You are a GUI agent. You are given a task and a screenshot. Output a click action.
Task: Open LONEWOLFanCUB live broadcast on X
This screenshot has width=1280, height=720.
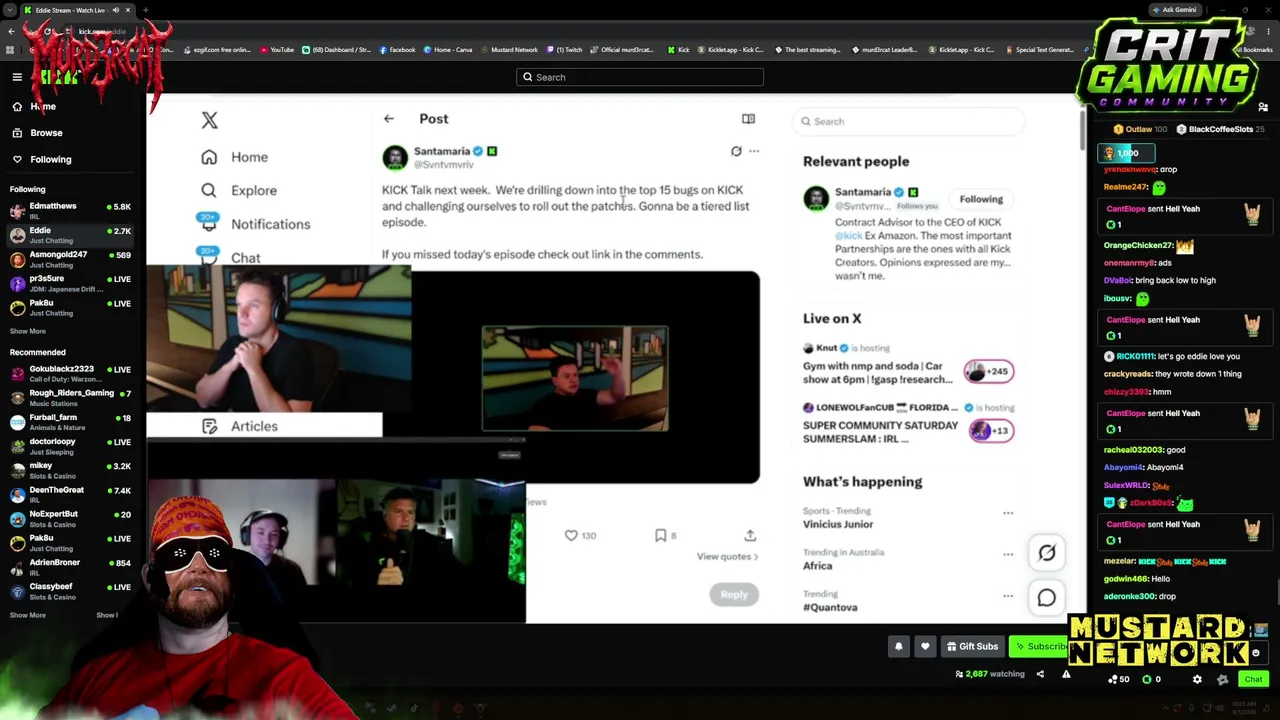click(909, 424)
